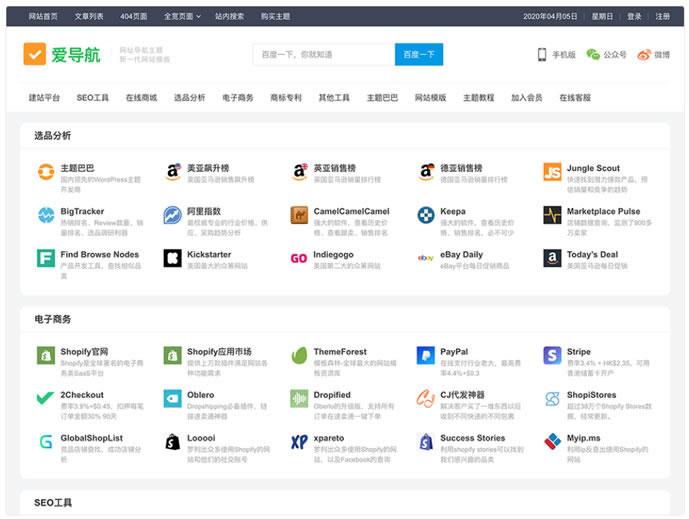689x519 pixels.
Task: Click the Myip.ms icon
Action: 552,441
